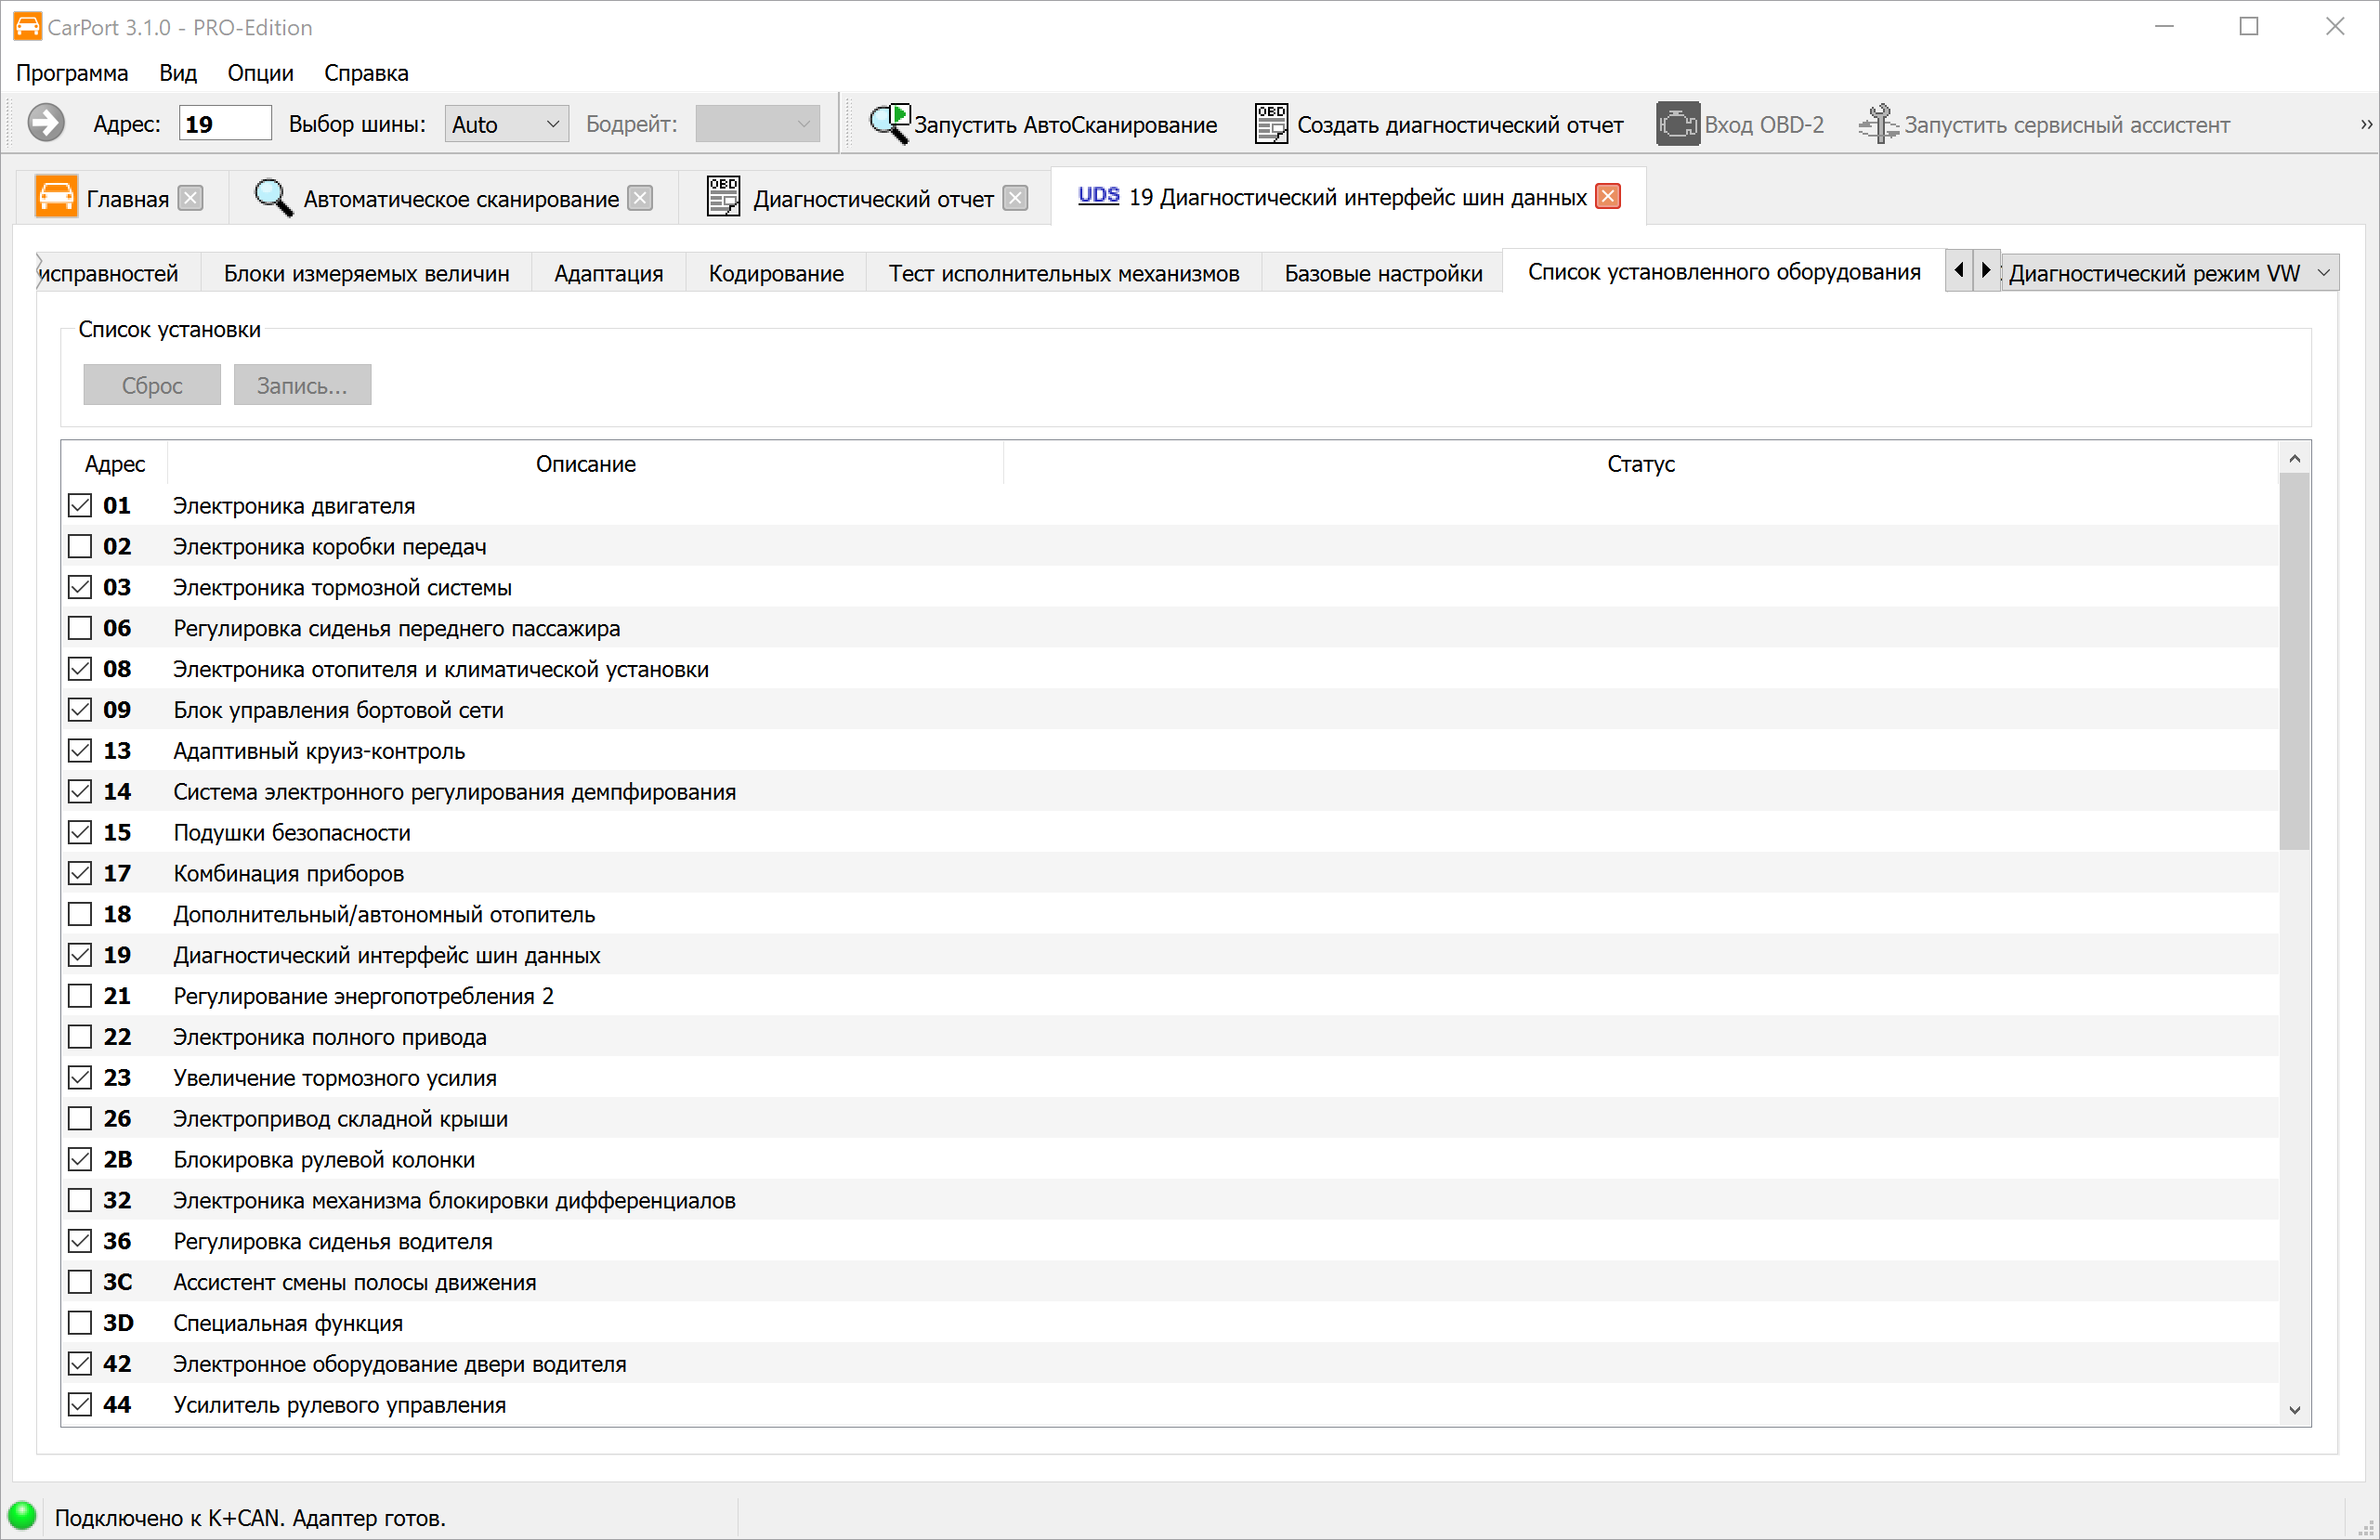Click Создать диагностический отчет OBD icon
Screen dimensions: 2380x1540
click(1270, 124)
